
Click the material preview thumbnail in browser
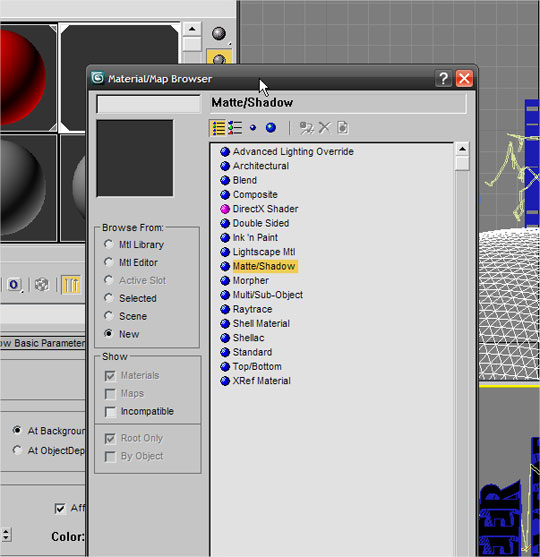click(x=135, y=158)
